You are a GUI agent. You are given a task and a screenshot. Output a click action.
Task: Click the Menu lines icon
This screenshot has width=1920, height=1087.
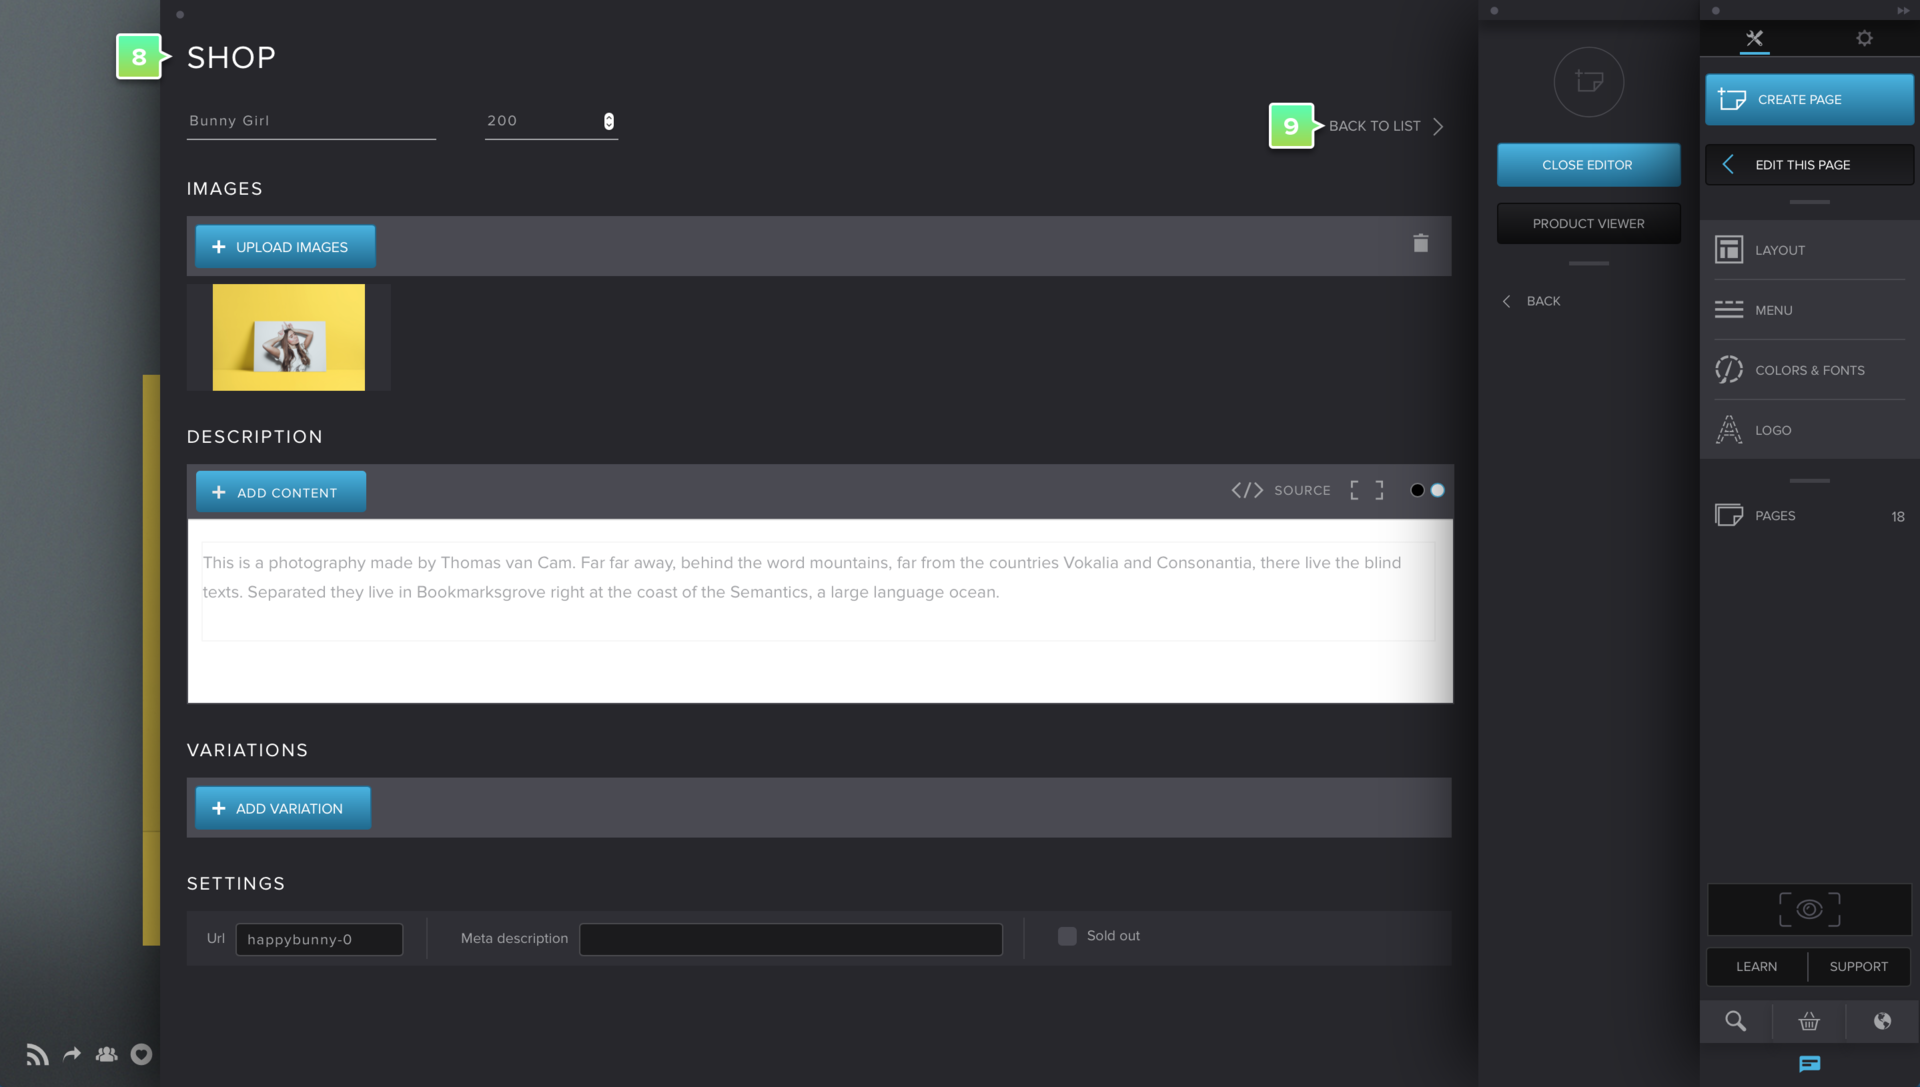point(1729,309)
